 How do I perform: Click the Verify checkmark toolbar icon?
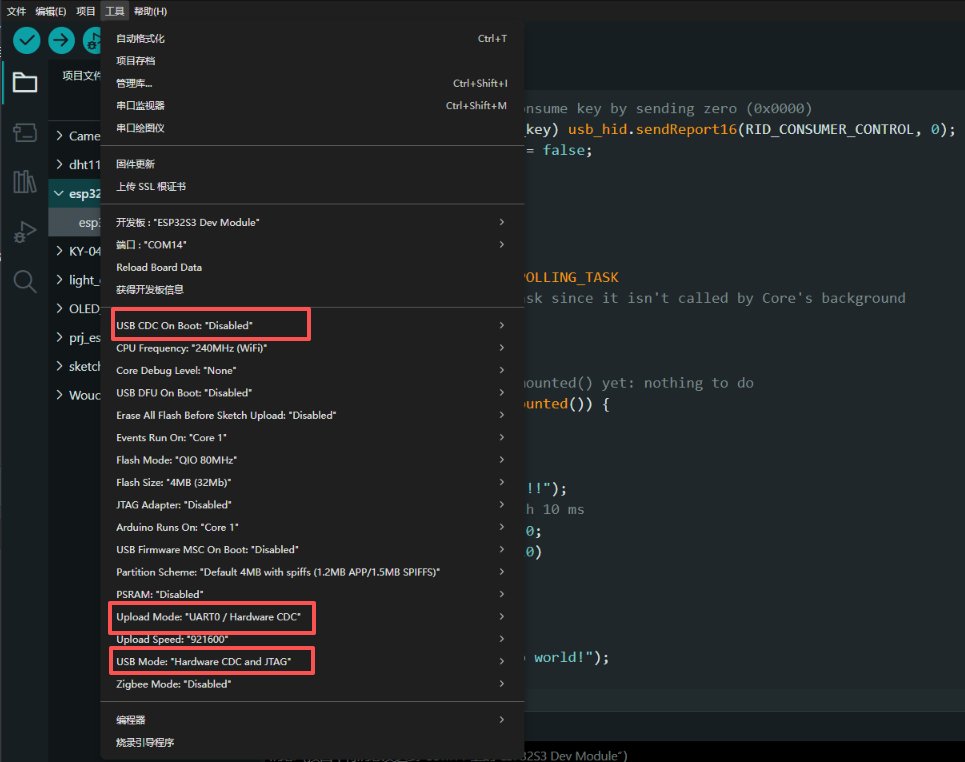point(26,40)
